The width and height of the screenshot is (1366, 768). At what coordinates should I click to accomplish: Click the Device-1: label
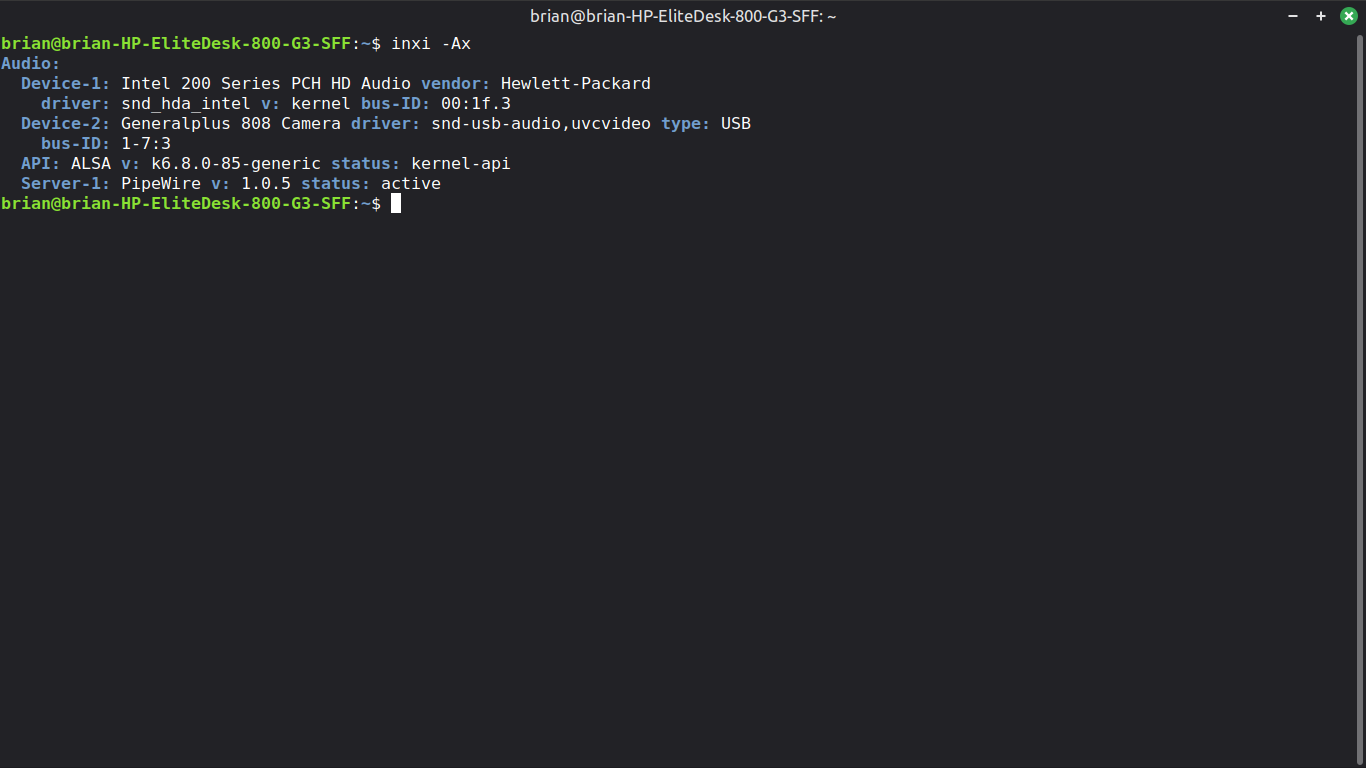coord(66,84)
